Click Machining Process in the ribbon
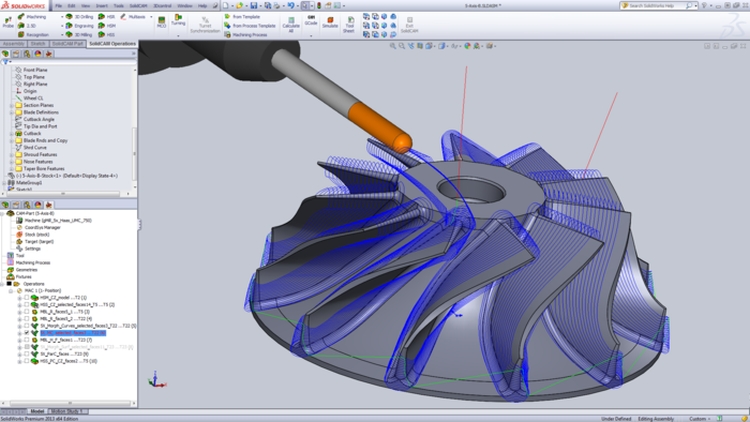 pyautogui.click(x=245, y=35)
